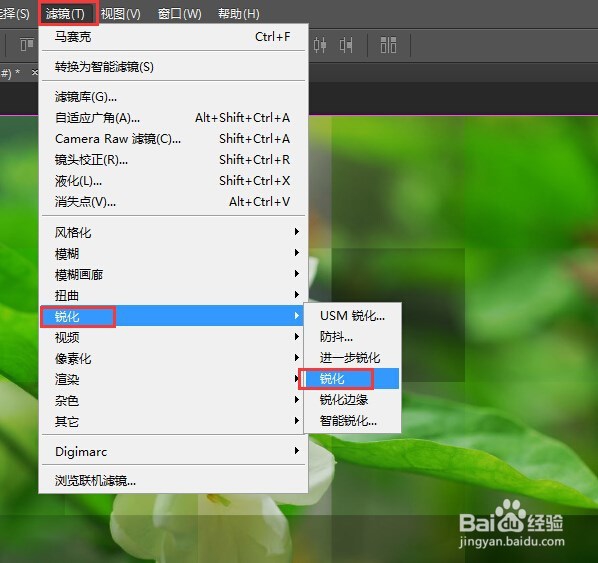
Task: Choose 浏览联机滤镜...
Action: coord(173,481)
